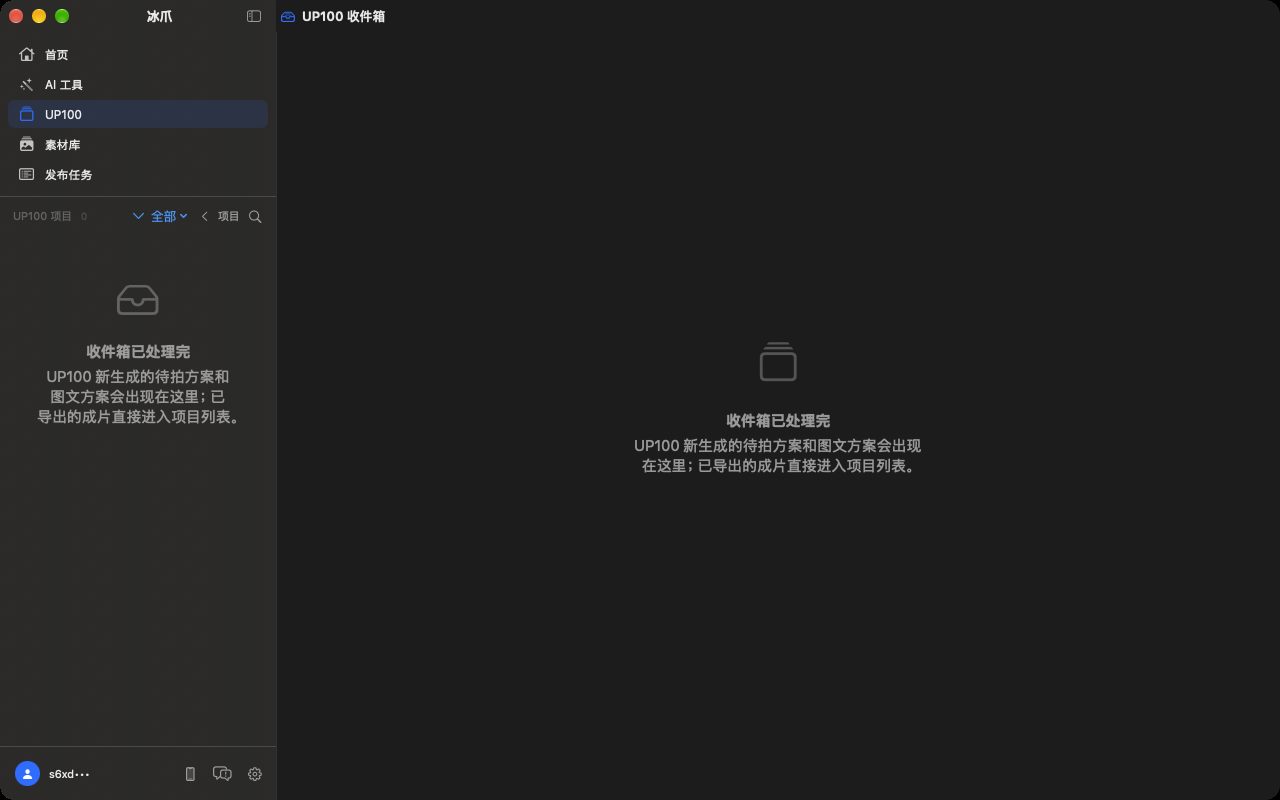Toggle the sidebar panel icon
This screenshot has height=800, width=1280.
point(254,16)
